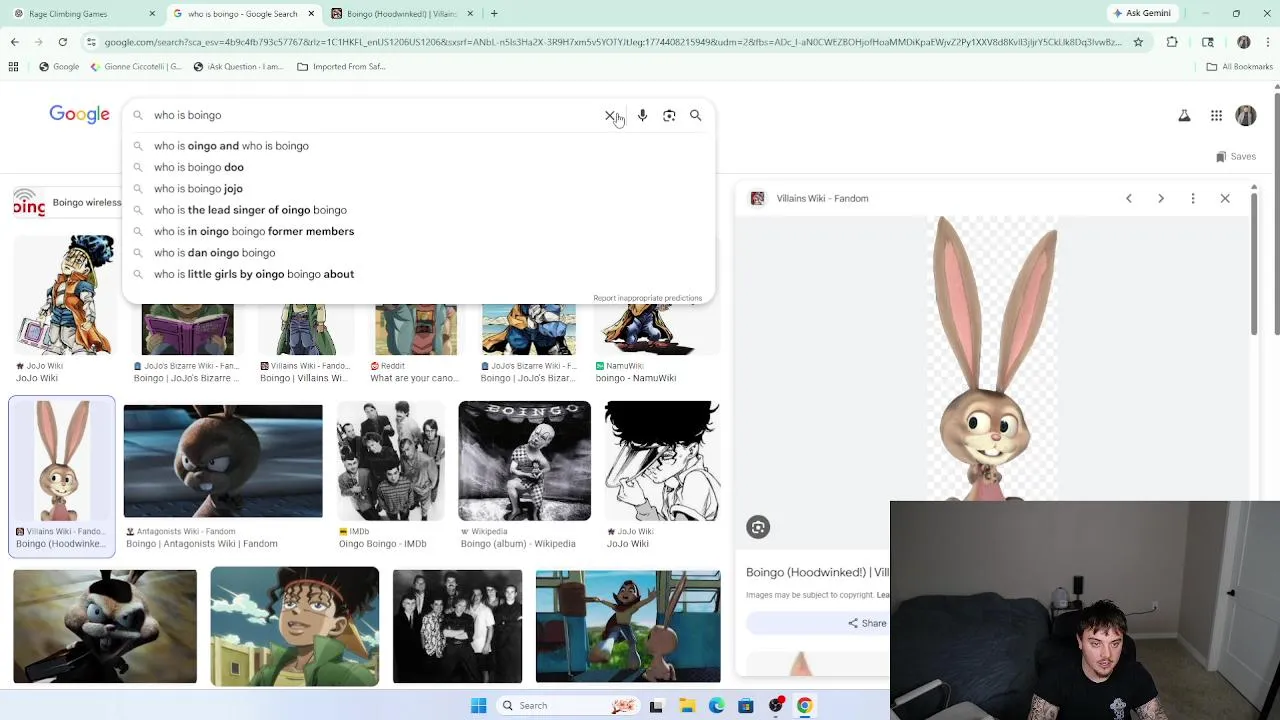Open the Gionne Ciccotelli bookmark

point(136,67)
